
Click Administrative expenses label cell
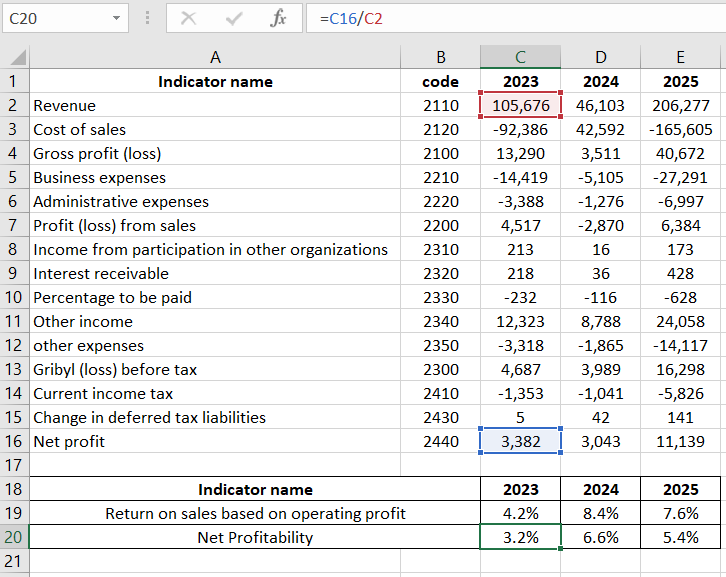215,201
